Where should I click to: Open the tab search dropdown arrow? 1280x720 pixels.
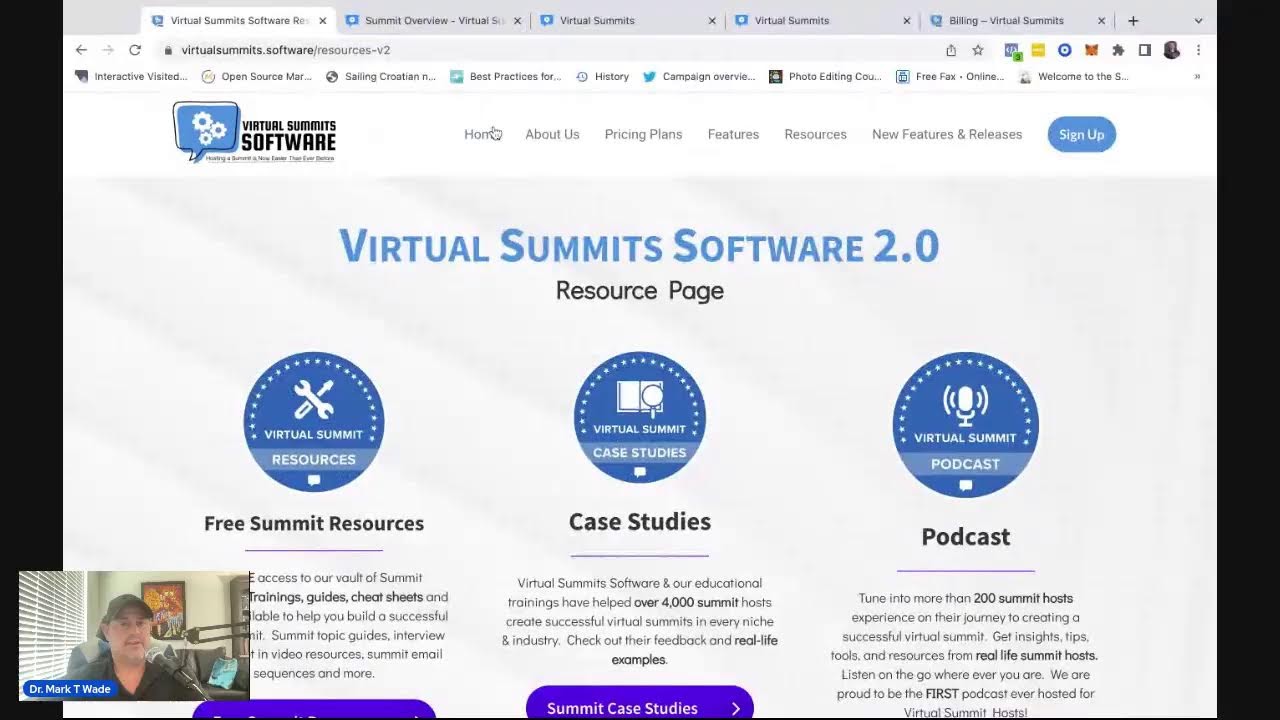(1198, 20)
